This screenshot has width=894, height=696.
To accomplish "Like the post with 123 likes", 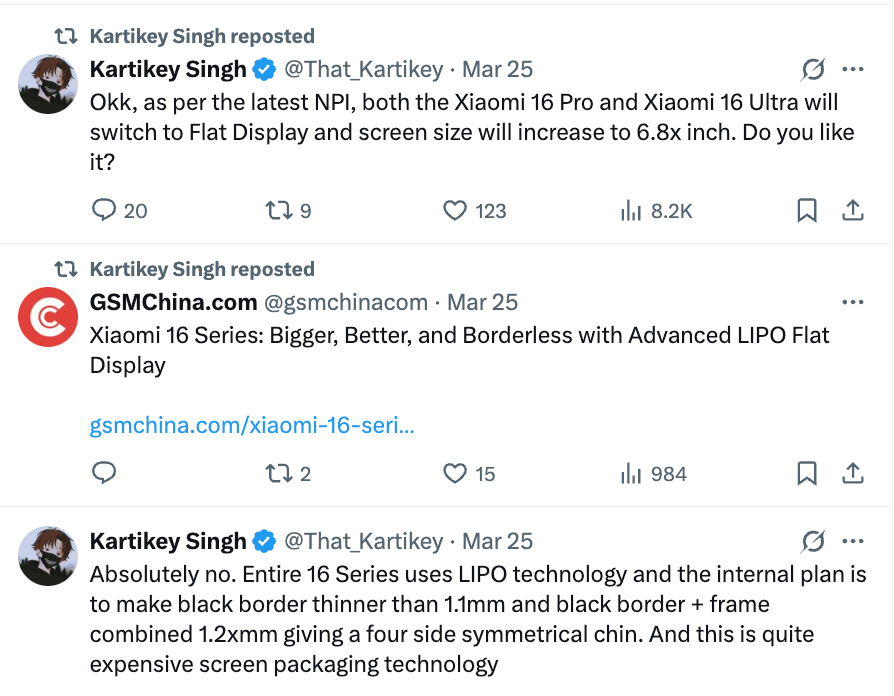I will [x=455, y=211].
